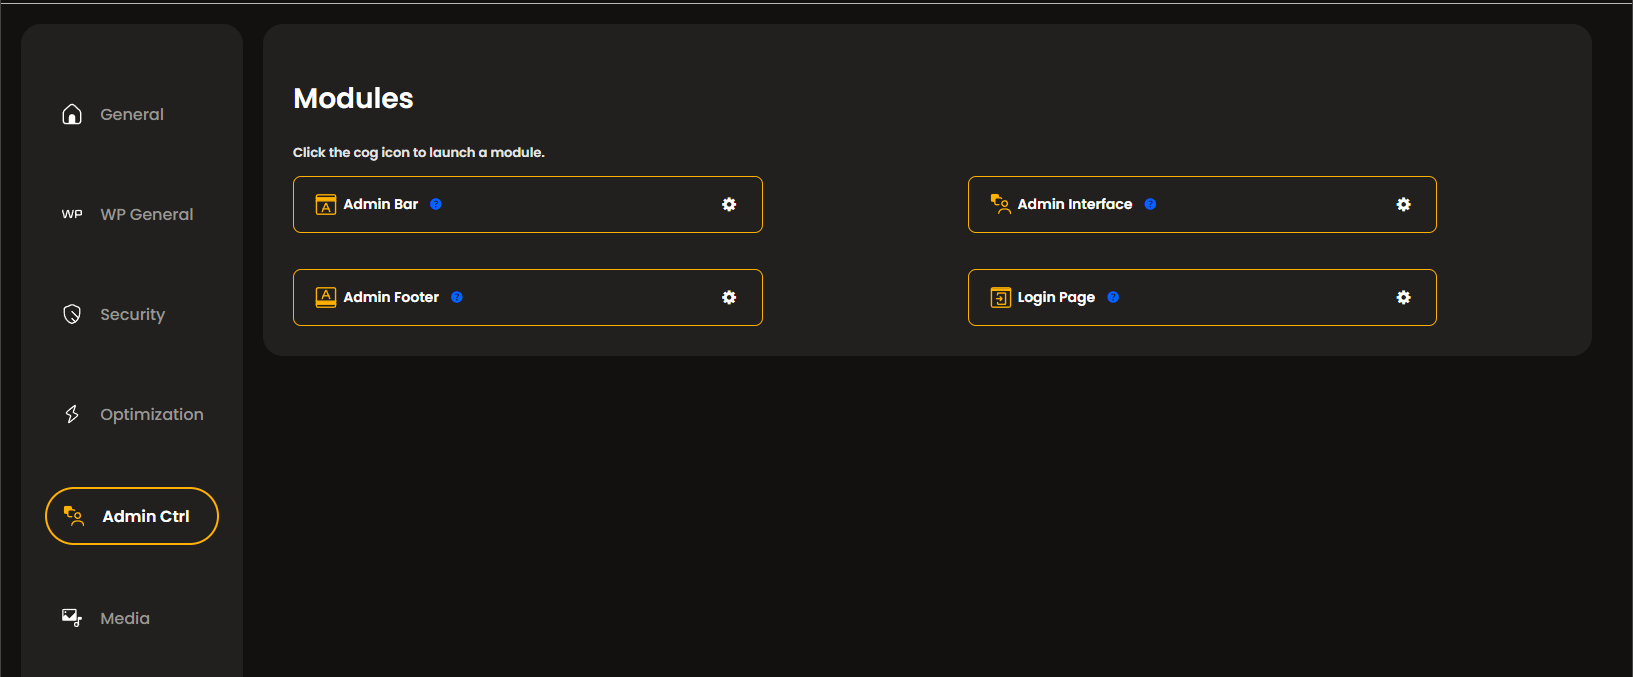Open Admin Interface module settings cog
The height and width of the screenshot is (677, 1633).
(x=1404, y=204)
